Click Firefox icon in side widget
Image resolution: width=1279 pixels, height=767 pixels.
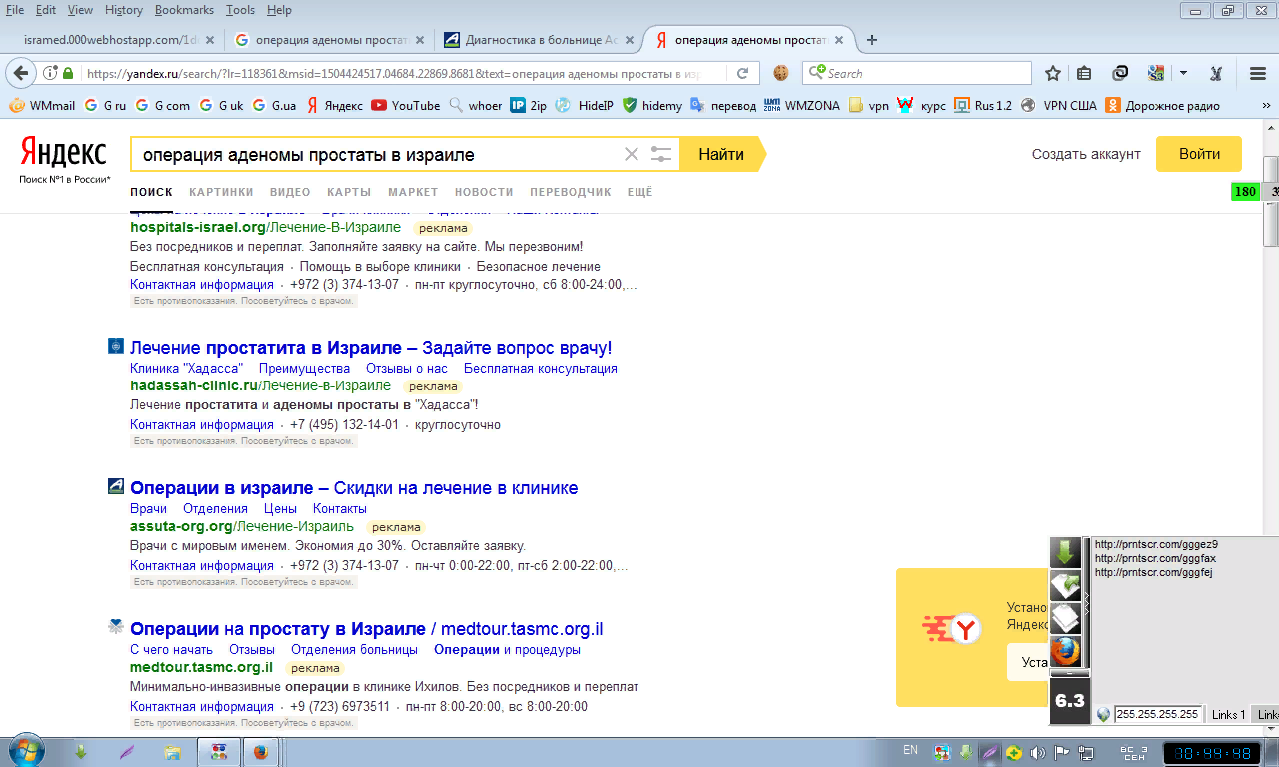(x=1066, y=652)
